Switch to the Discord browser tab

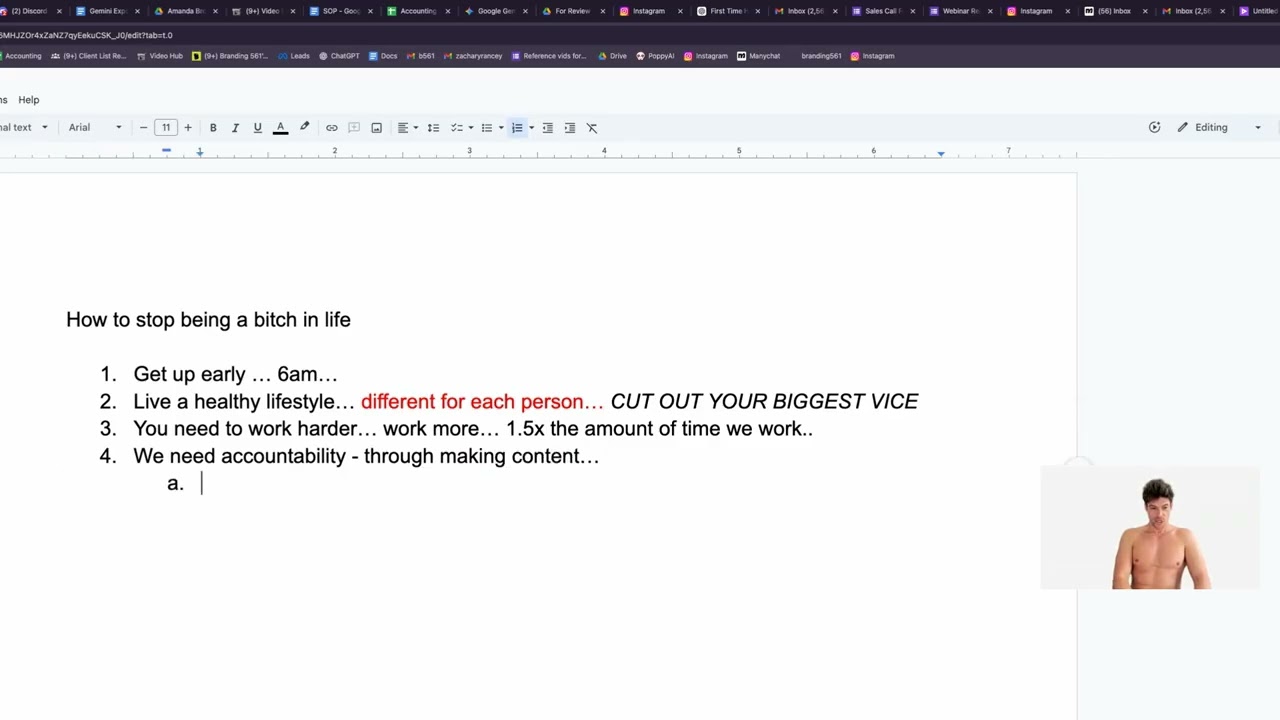pos(30,11)
